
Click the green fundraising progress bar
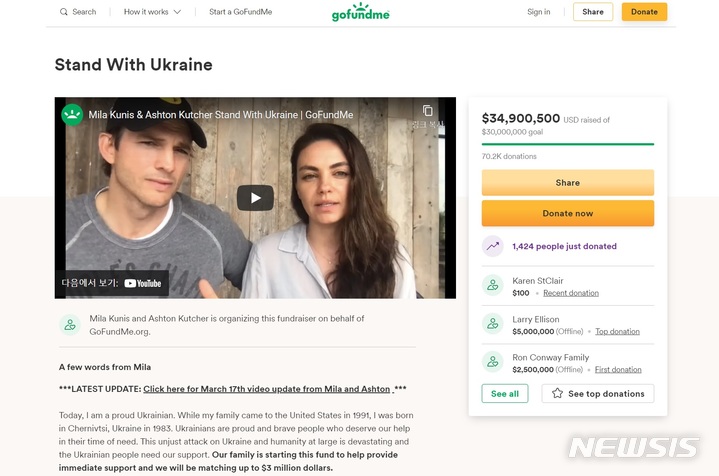point(567,144)
